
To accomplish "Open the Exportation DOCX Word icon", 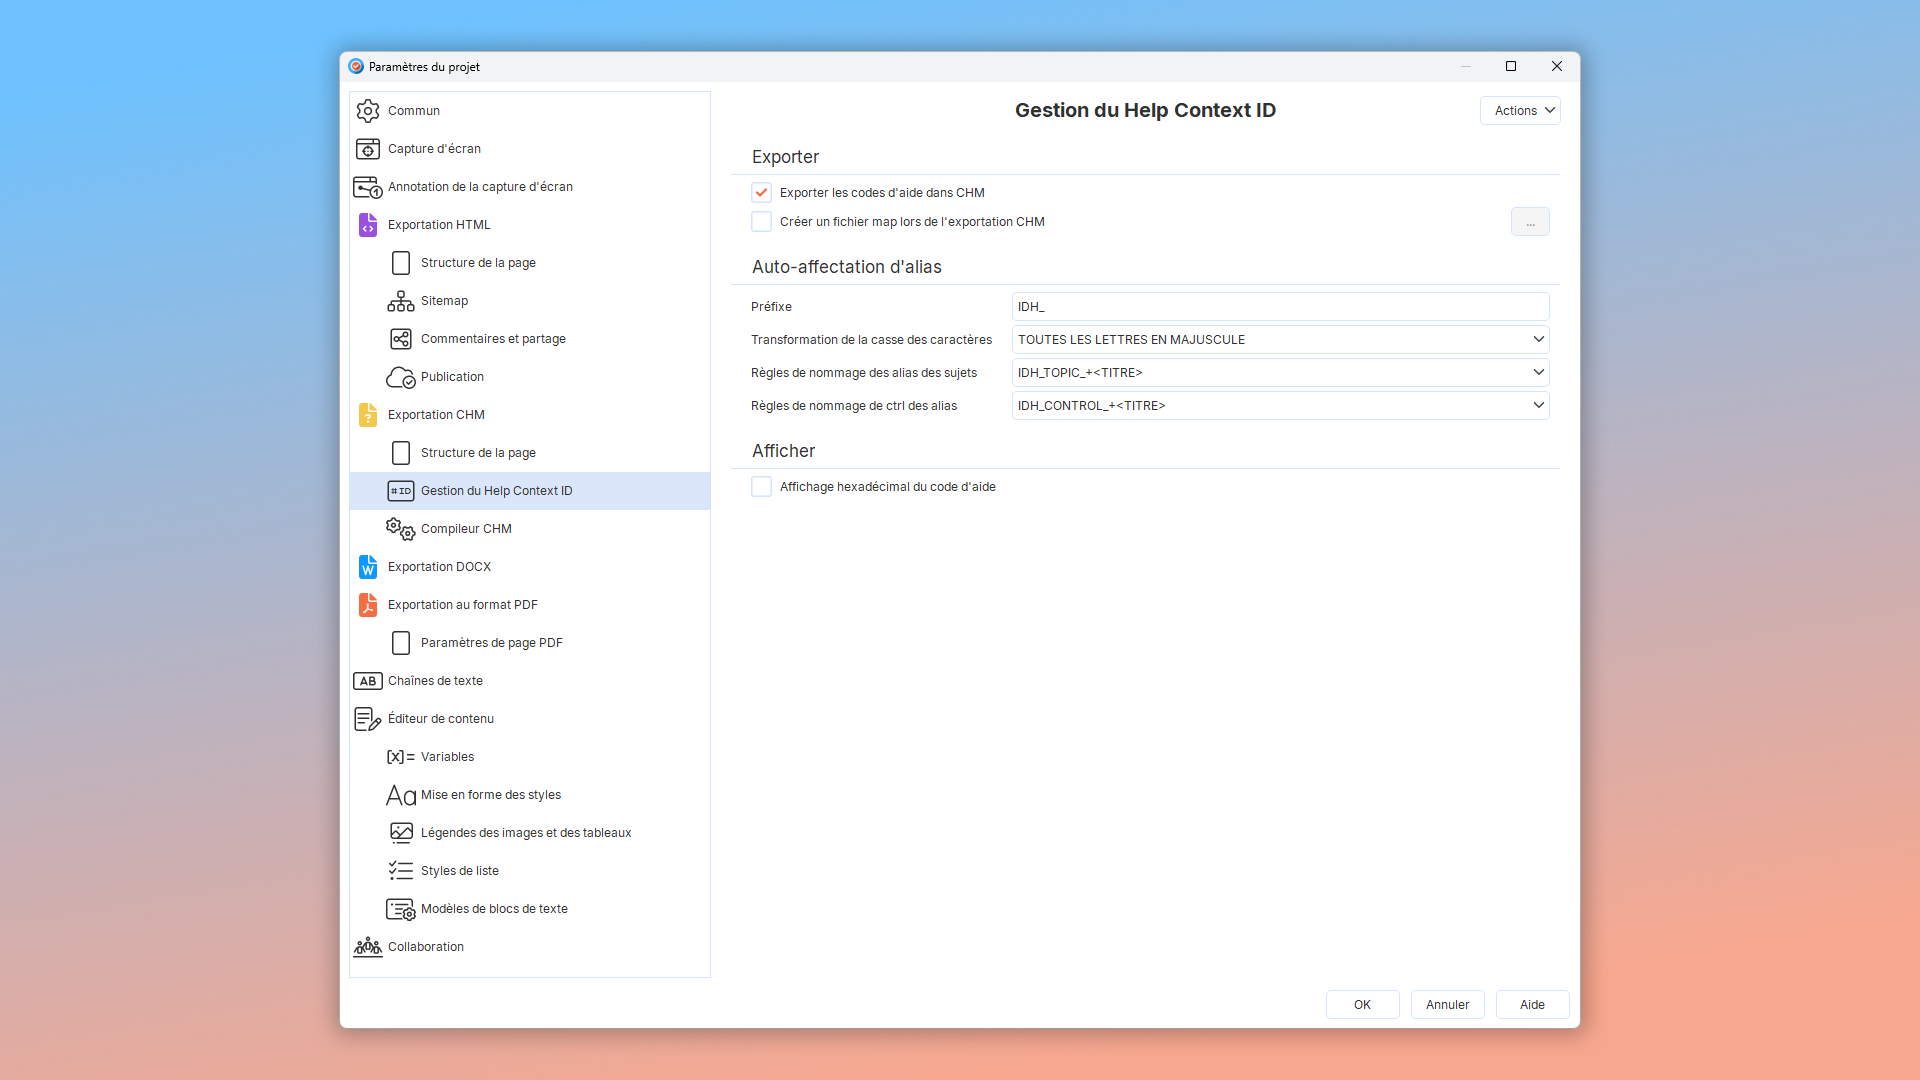I will 368,567.
